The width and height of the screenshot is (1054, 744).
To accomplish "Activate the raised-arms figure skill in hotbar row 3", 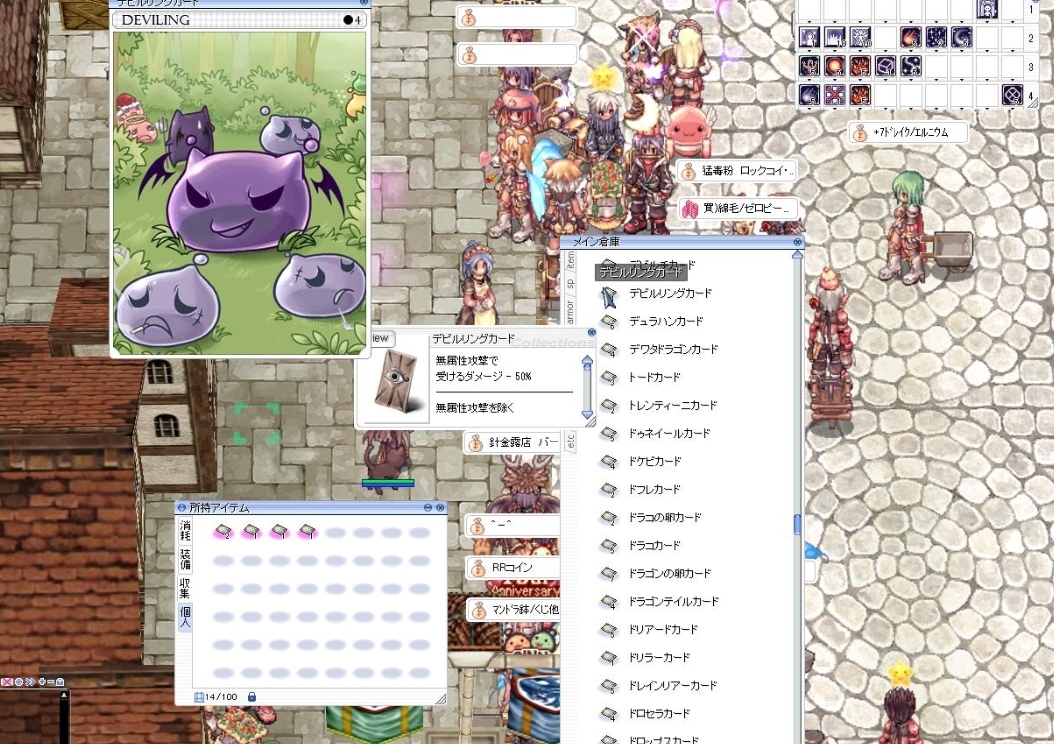I will [809, 66].
